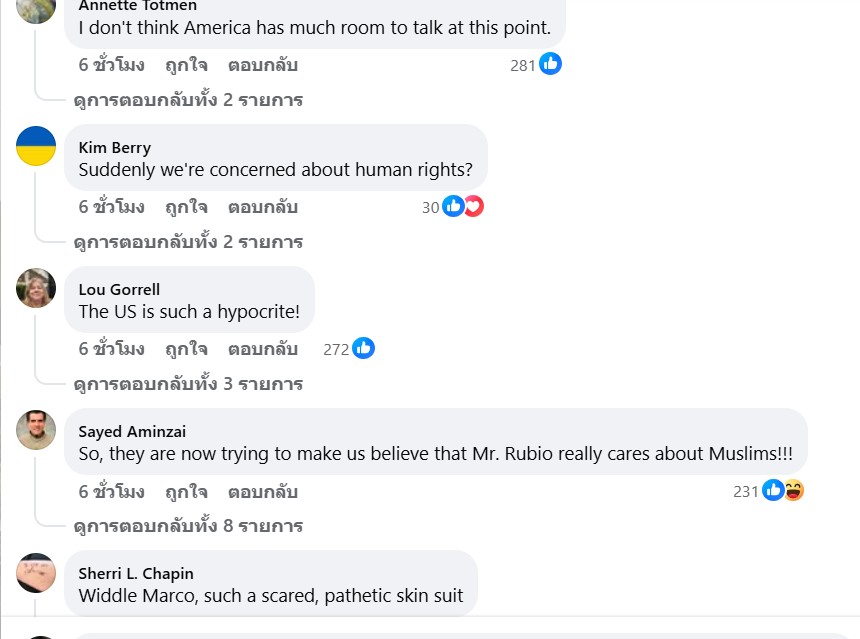This screenshot has width=860, height=639.
Task: Click the like icon beside 272 reactions
Action: click(363, 348)
